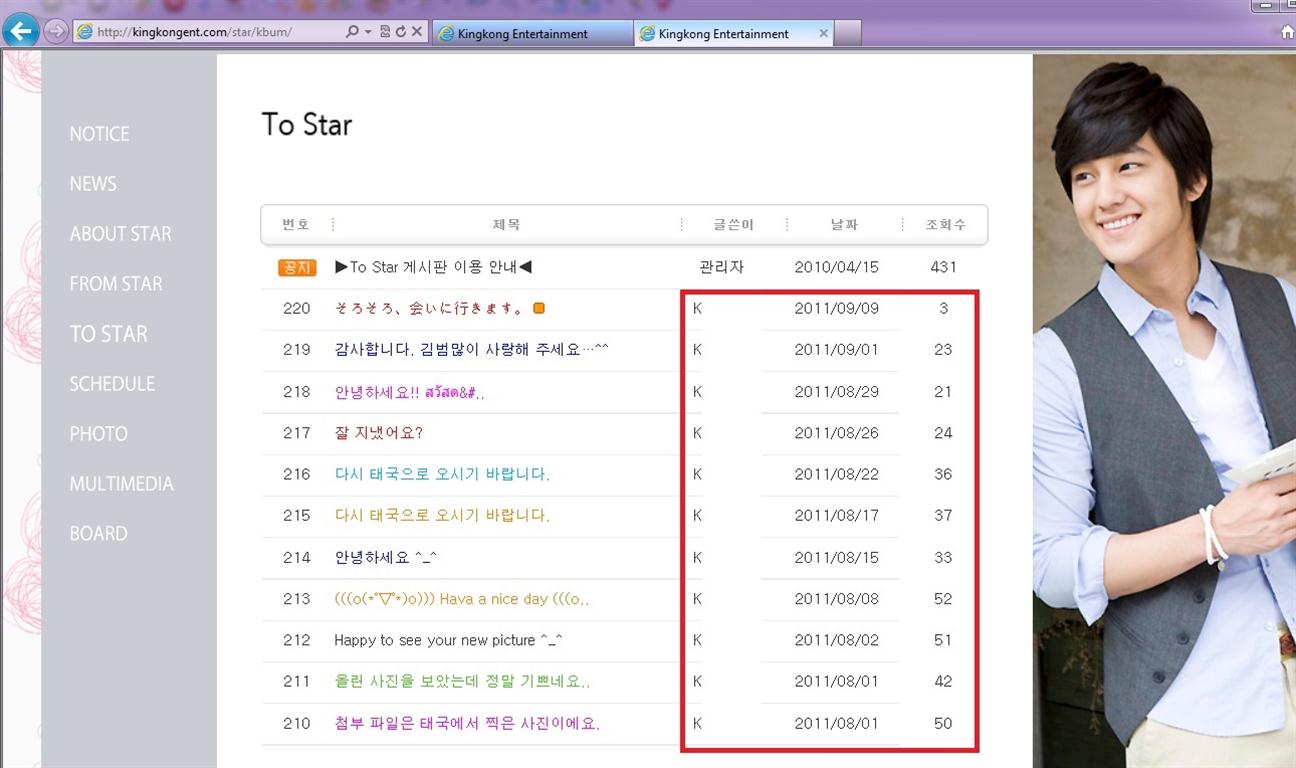This screenshot has width=1296, height=768.
Task: Open the SCHEDULE page
Action: [x=112, y=384]
